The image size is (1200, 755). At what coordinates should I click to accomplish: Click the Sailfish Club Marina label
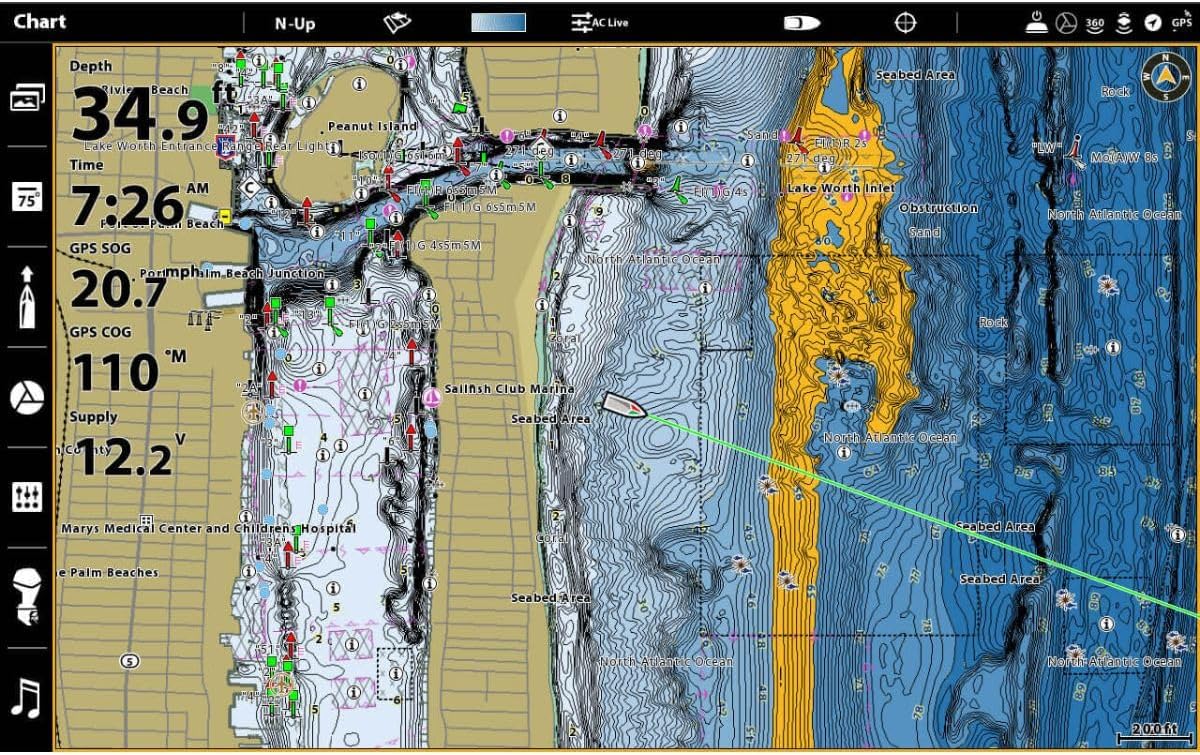[509, 389]
